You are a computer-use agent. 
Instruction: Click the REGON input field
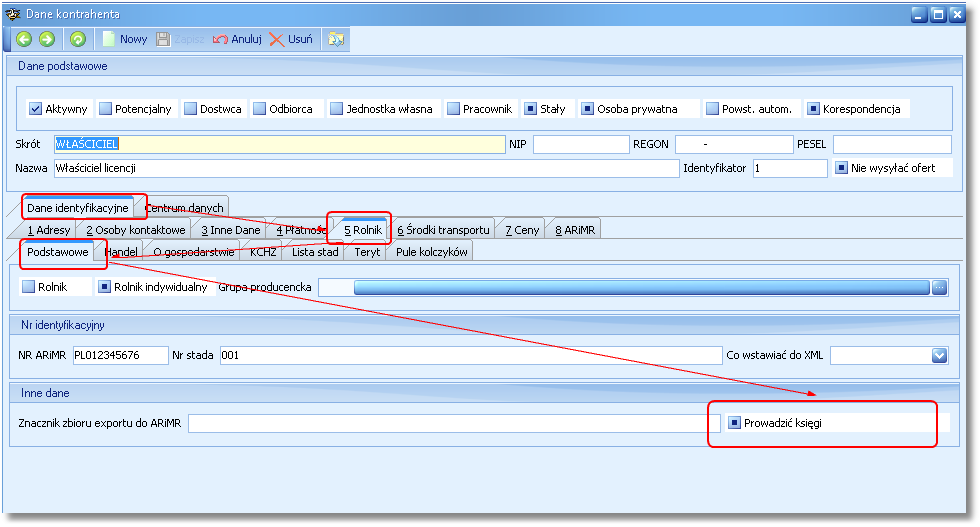click(x=734, y=144)
